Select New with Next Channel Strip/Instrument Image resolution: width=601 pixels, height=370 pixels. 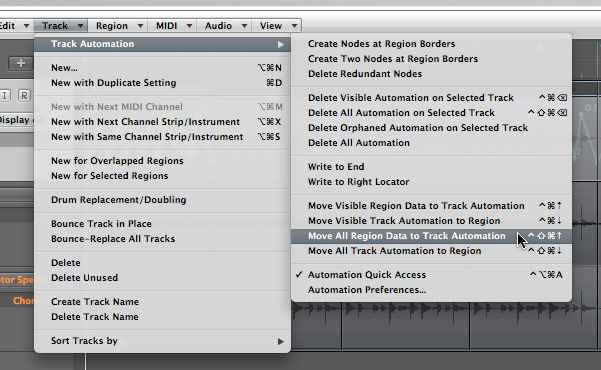(x=162, y=122)
